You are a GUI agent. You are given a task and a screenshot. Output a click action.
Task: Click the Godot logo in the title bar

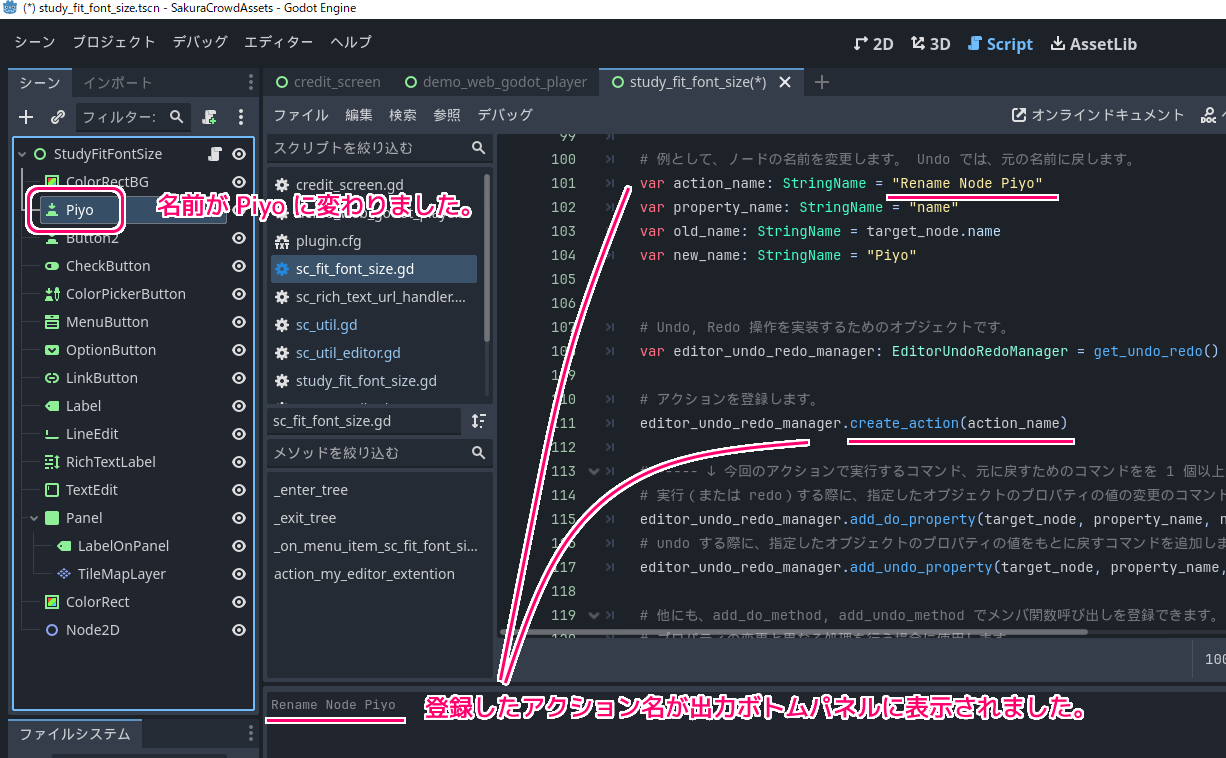tap(11, 8)
